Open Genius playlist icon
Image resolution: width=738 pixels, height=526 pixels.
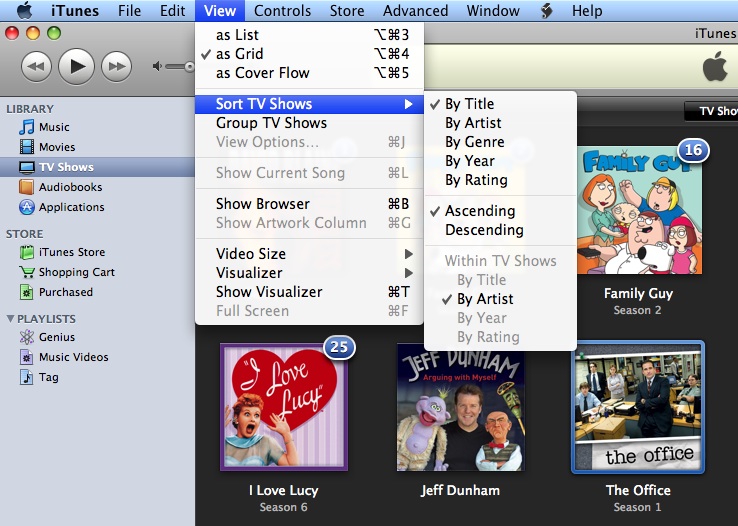(27, 337)
